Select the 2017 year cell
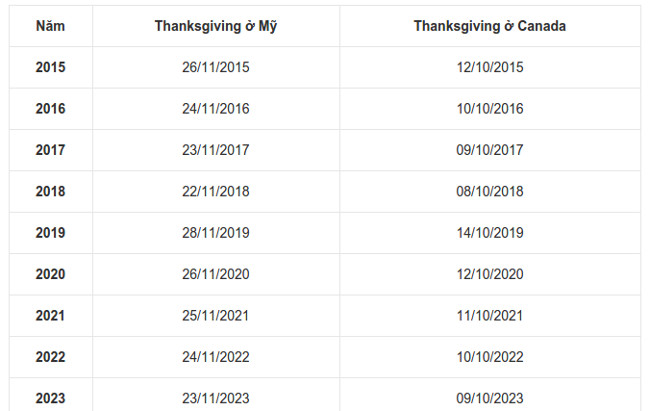650x411 pixels. tap(50, 150)
